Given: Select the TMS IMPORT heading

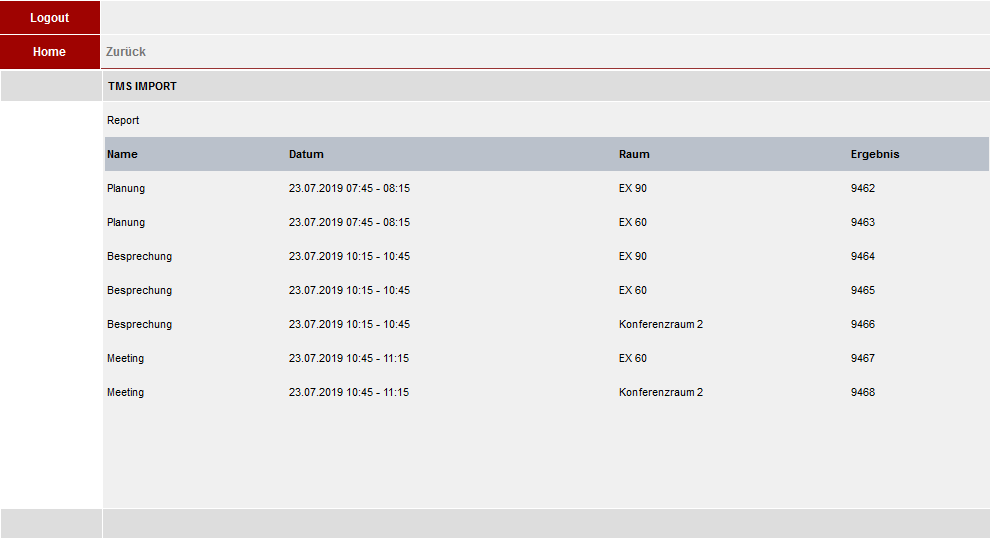Looking at the screenshot, I should (x=142, y=86).
